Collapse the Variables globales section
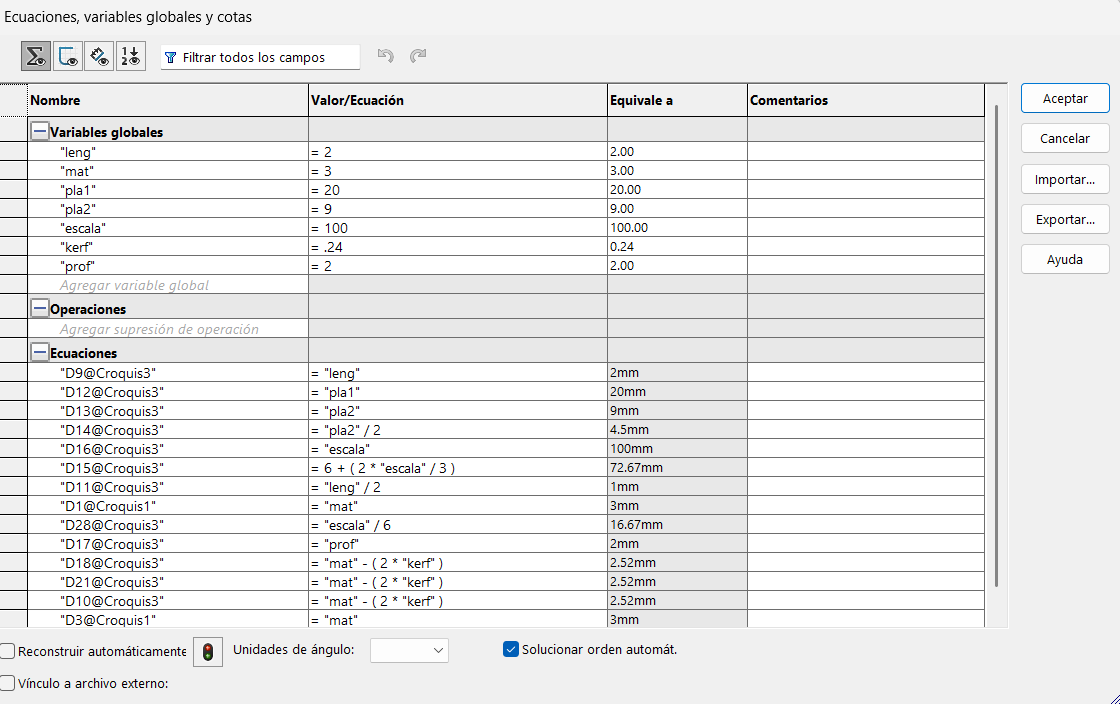The image size is (1120, 704). (39, 131)
